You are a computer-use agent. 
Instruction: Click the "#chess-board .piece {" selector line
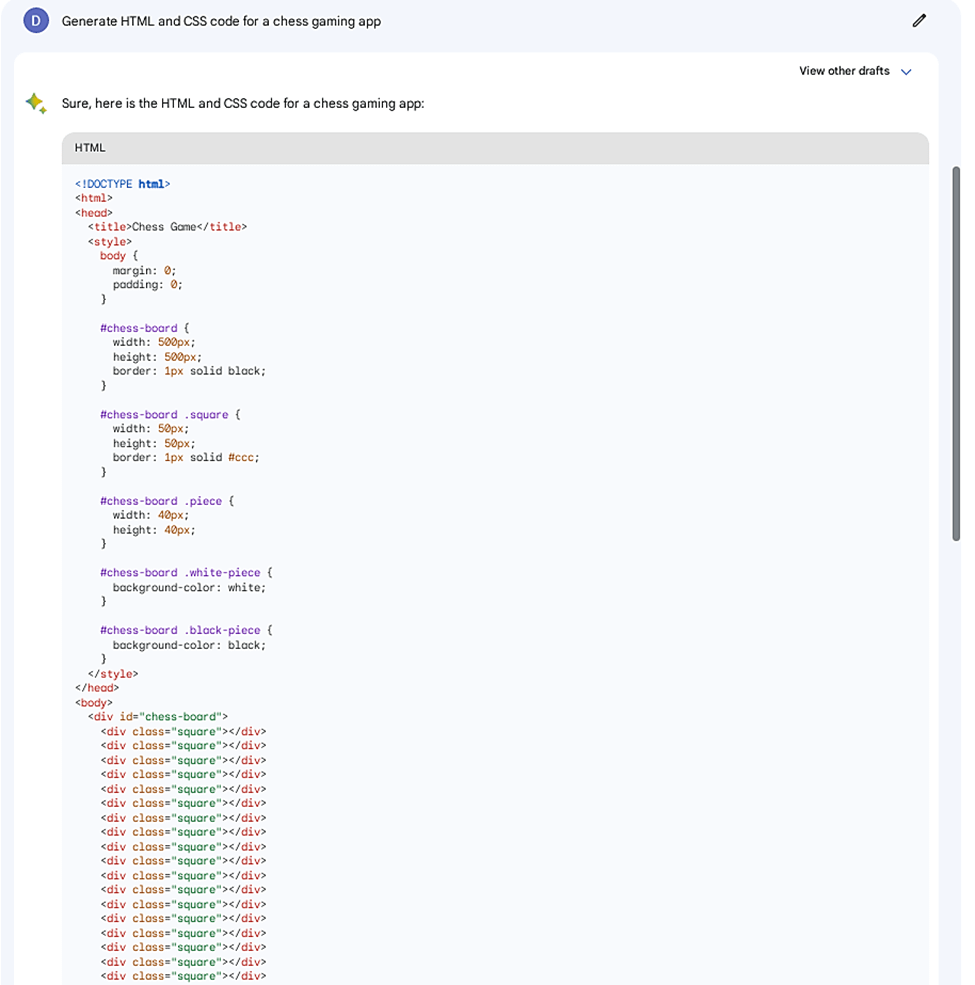[x=167, y=501]
